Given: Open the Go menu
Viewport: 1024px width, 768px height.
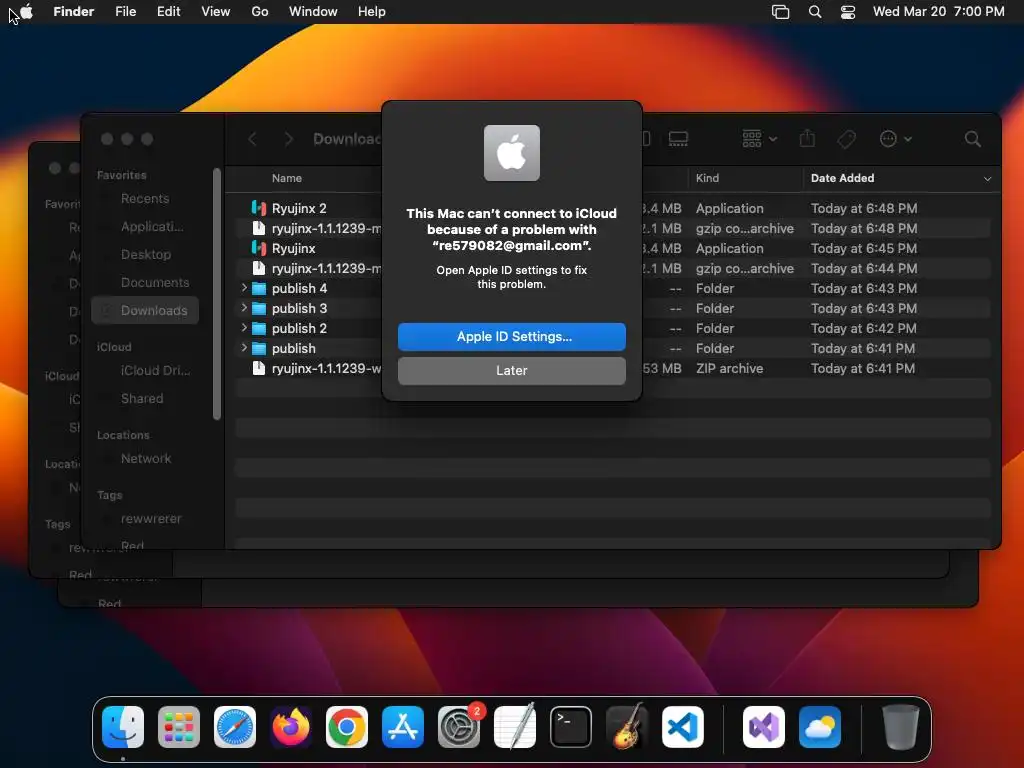Looking at the screenshot, I should point(260,12).
